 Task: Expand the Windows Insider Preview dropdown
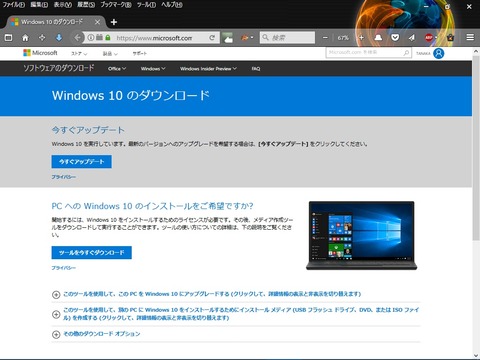(208, 69)
